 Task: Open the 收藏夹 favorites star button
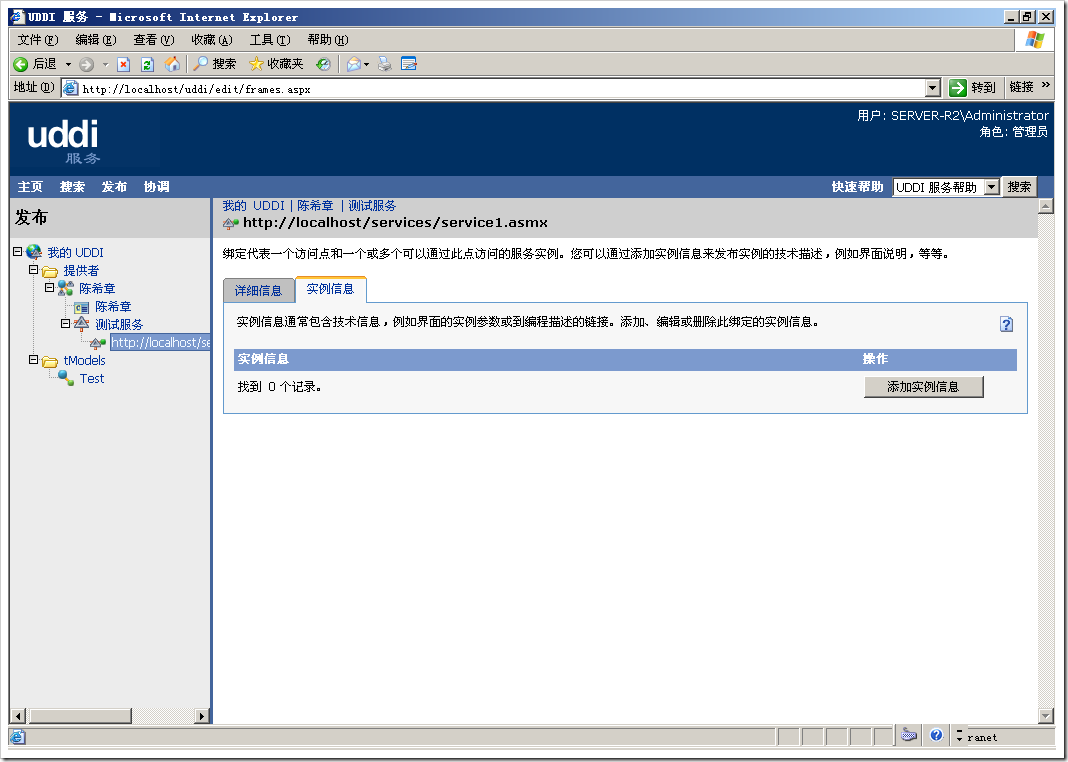(276, 64)
